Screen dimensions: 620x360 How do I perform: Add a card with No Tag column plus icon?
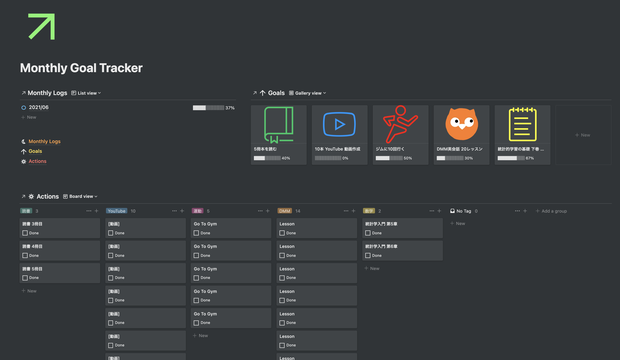(x=525, y=211)
